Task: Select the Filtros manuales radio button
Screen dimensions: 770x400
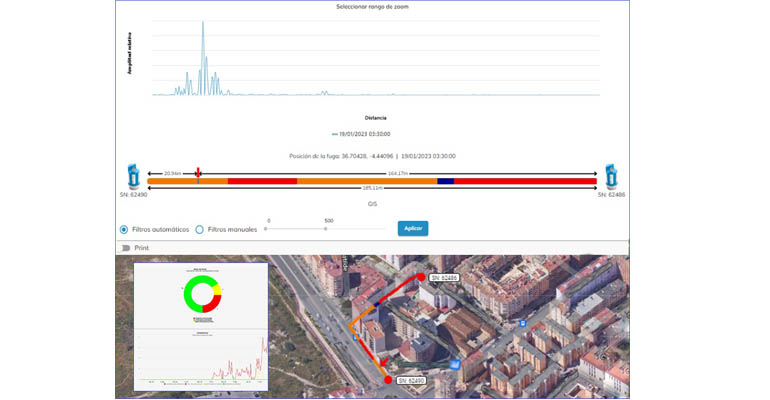Action: tap(199, 230)
